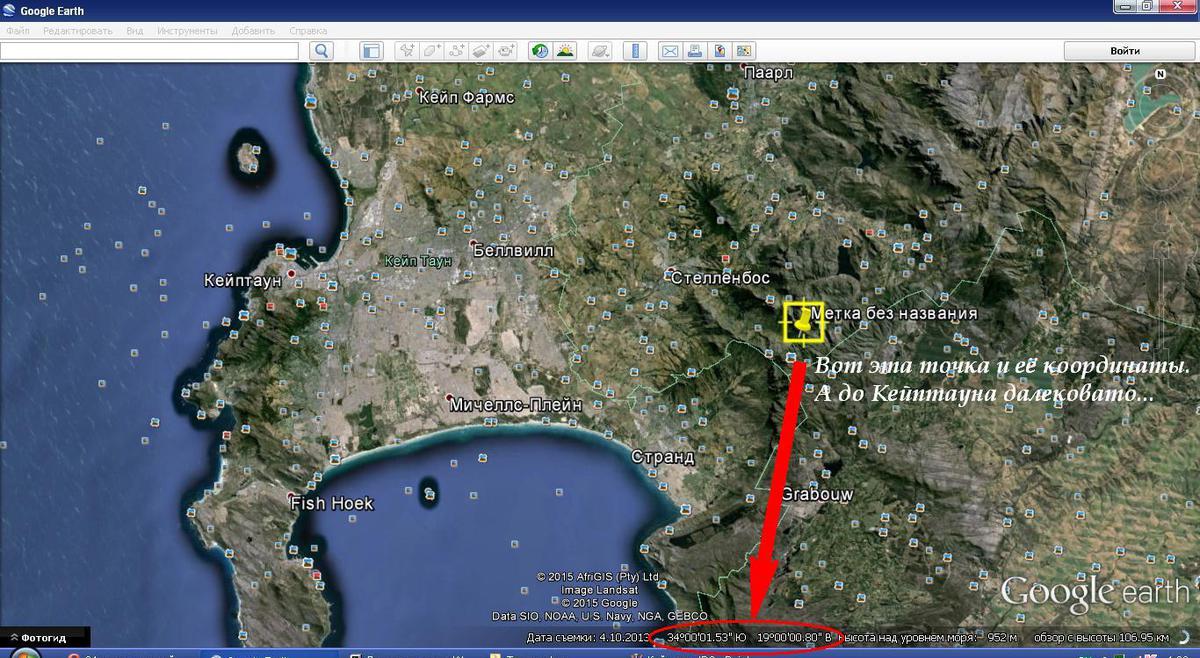Screen dimensions: 1200x658
Task: Select the ruler measurement tool
Action: click(x=635, y=50)
